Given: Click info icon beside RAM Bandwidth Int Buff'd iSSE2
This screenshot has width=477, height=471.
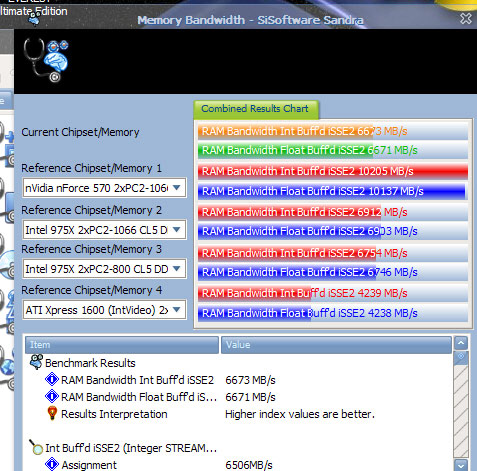Looking at the screenshot, I should coord(52,380).
